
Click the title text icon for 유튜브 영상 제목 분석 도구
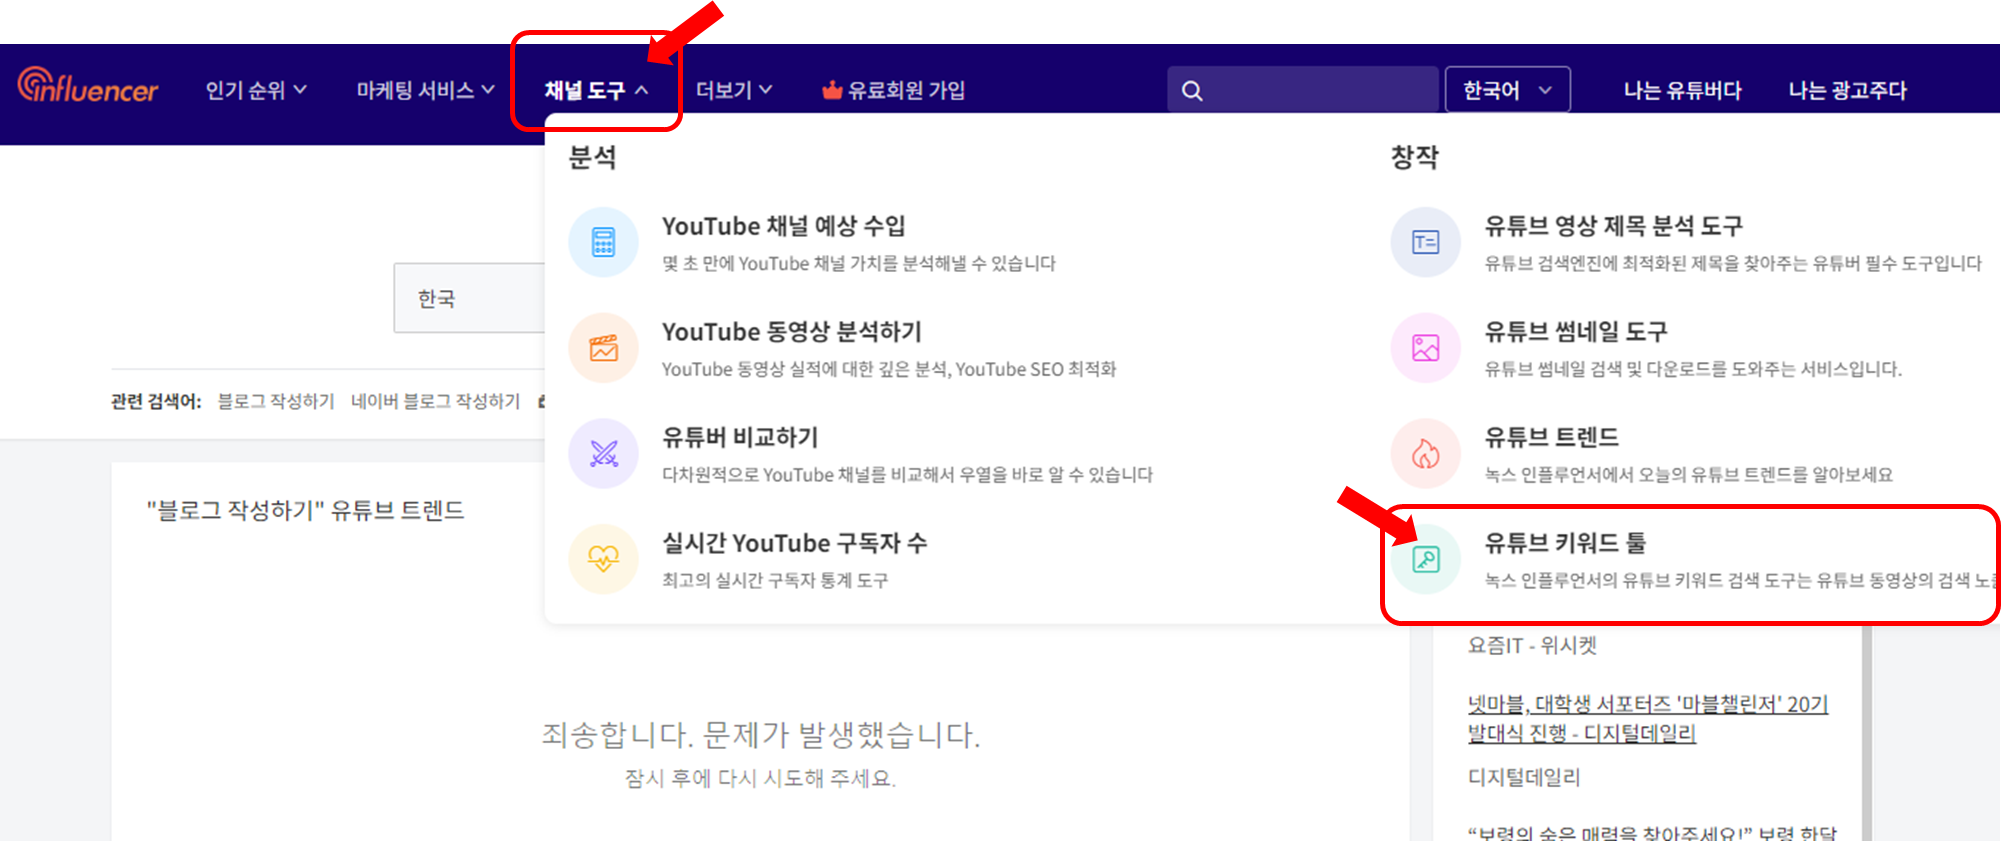tap(1425, 242)
